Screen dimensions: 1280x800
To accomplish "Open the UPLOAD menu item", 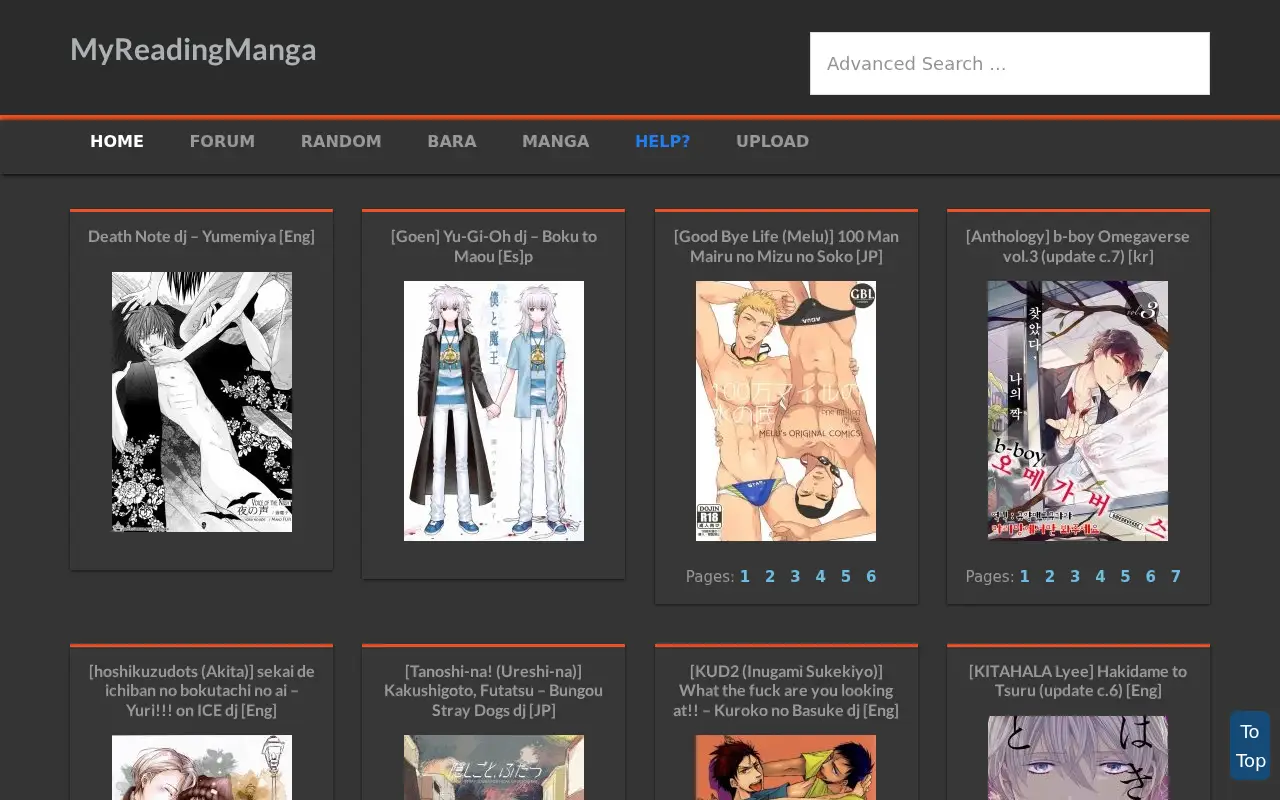I will [x=773, y=141].
